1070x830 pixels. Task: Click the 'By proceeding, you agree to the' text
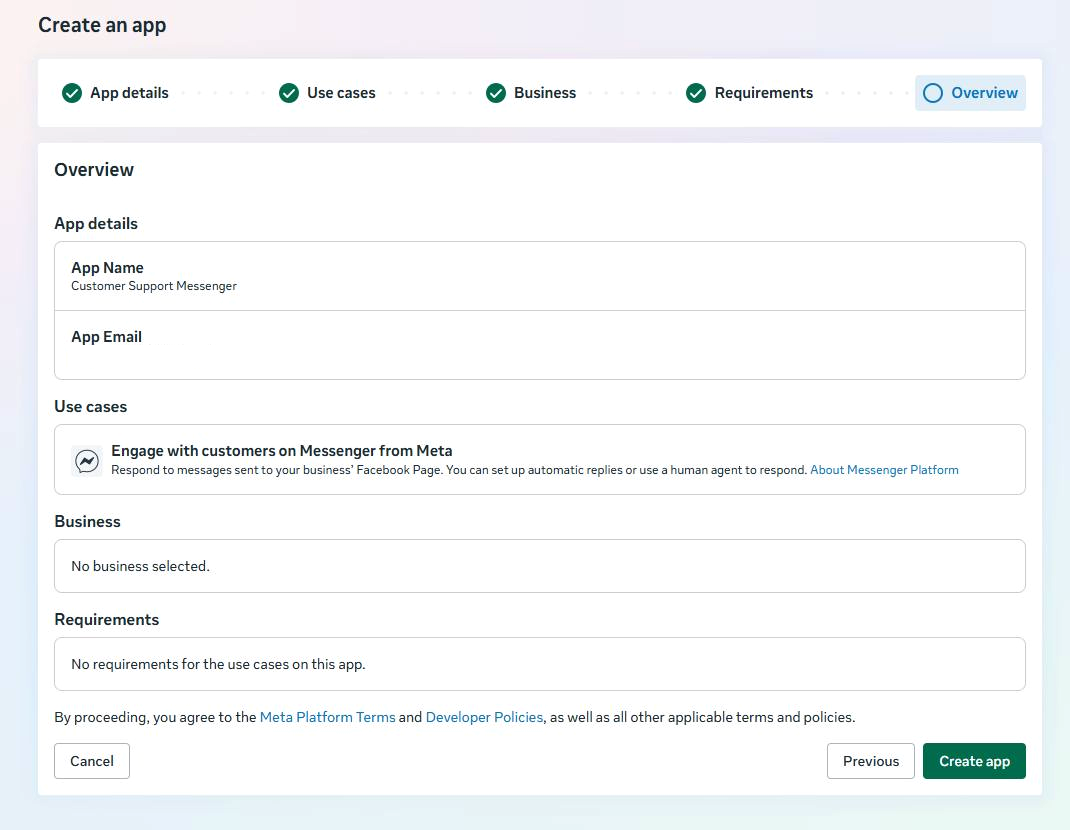(x=155, y=717)
